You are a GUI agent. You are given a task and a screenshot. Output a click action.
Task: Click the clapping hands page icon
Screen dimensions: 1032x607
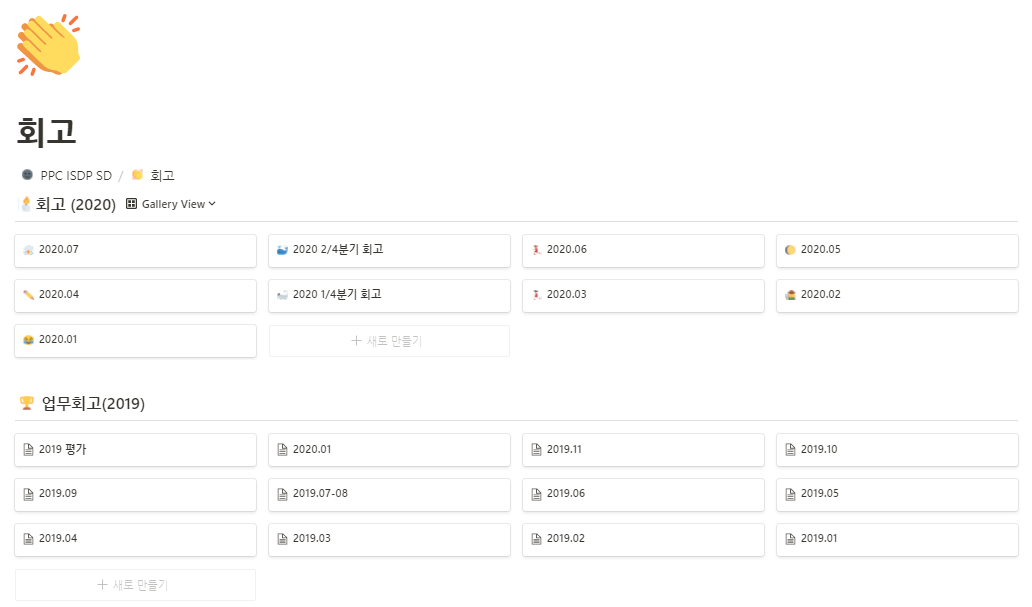point(48,45)
